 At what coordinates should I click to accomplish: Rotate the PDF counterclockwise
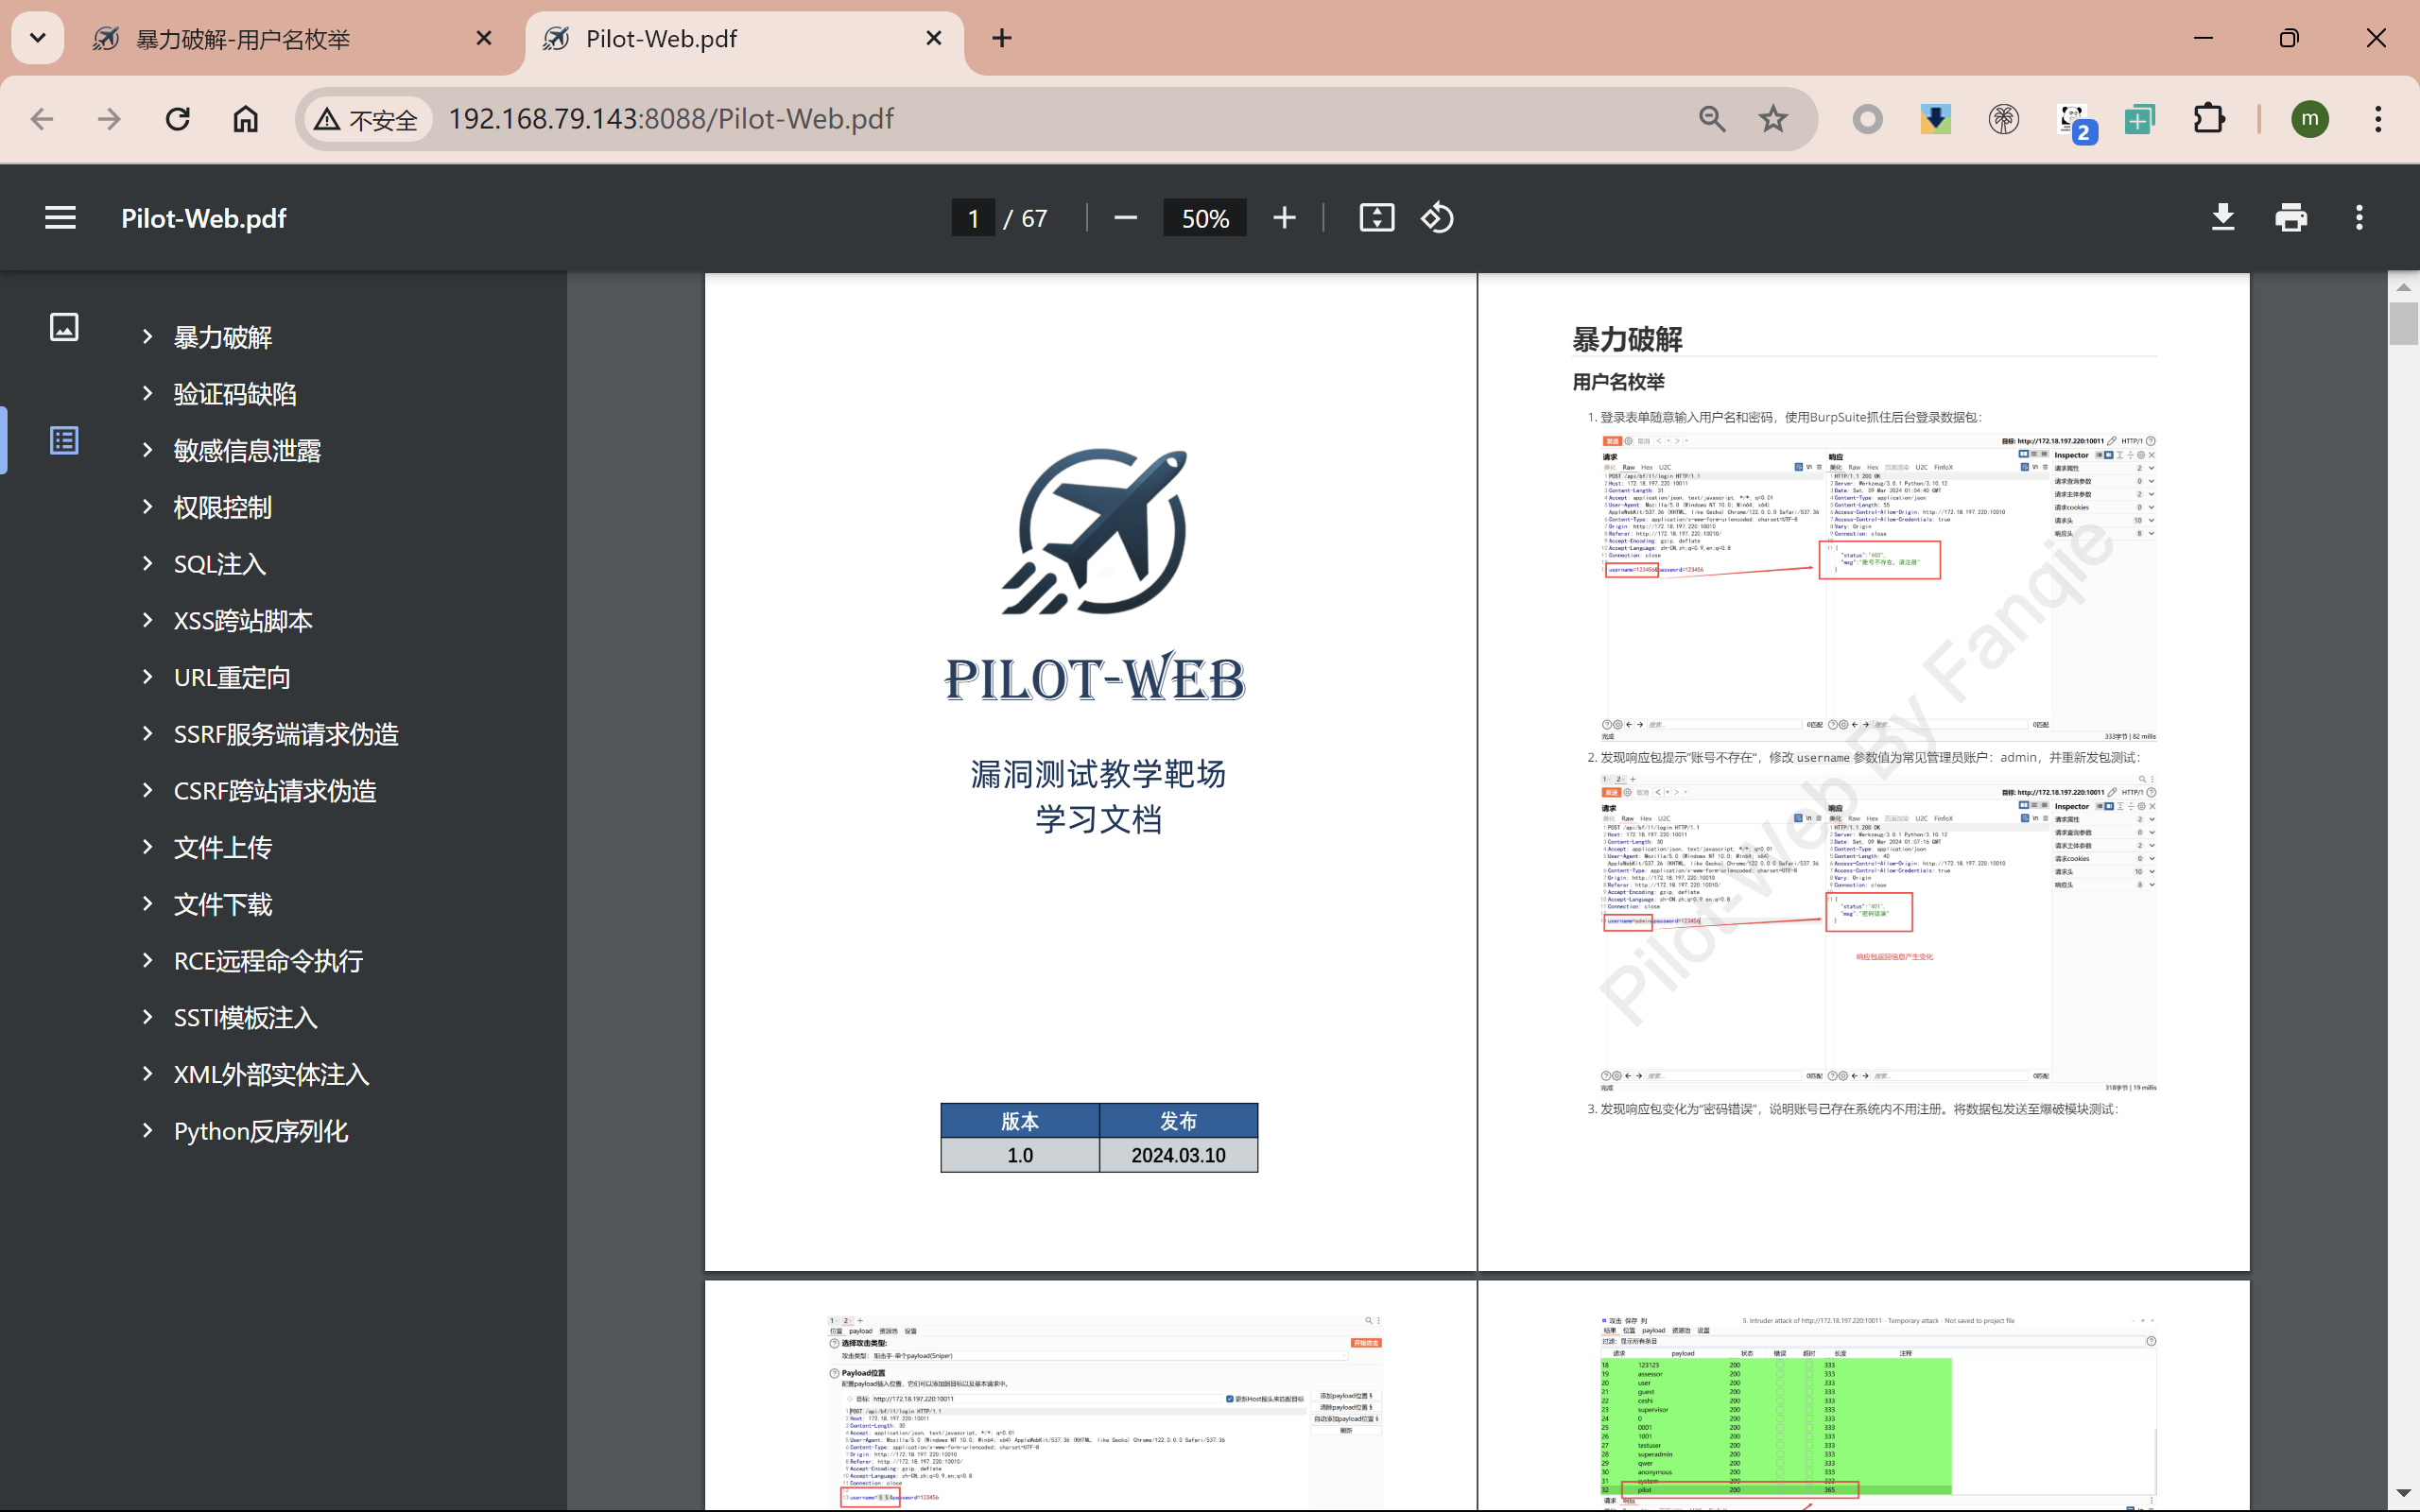point(1437,218)
